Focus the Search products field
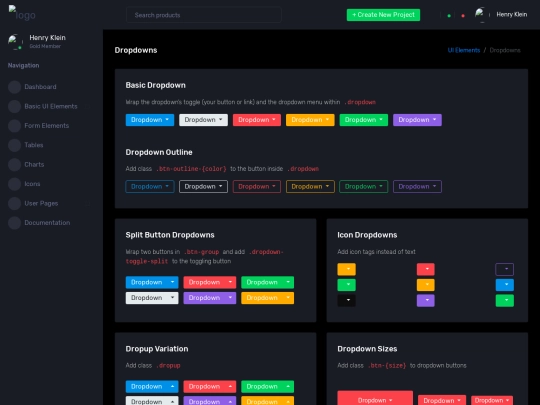The height and width of the screenshot is (405, 540). click(204, 15)
